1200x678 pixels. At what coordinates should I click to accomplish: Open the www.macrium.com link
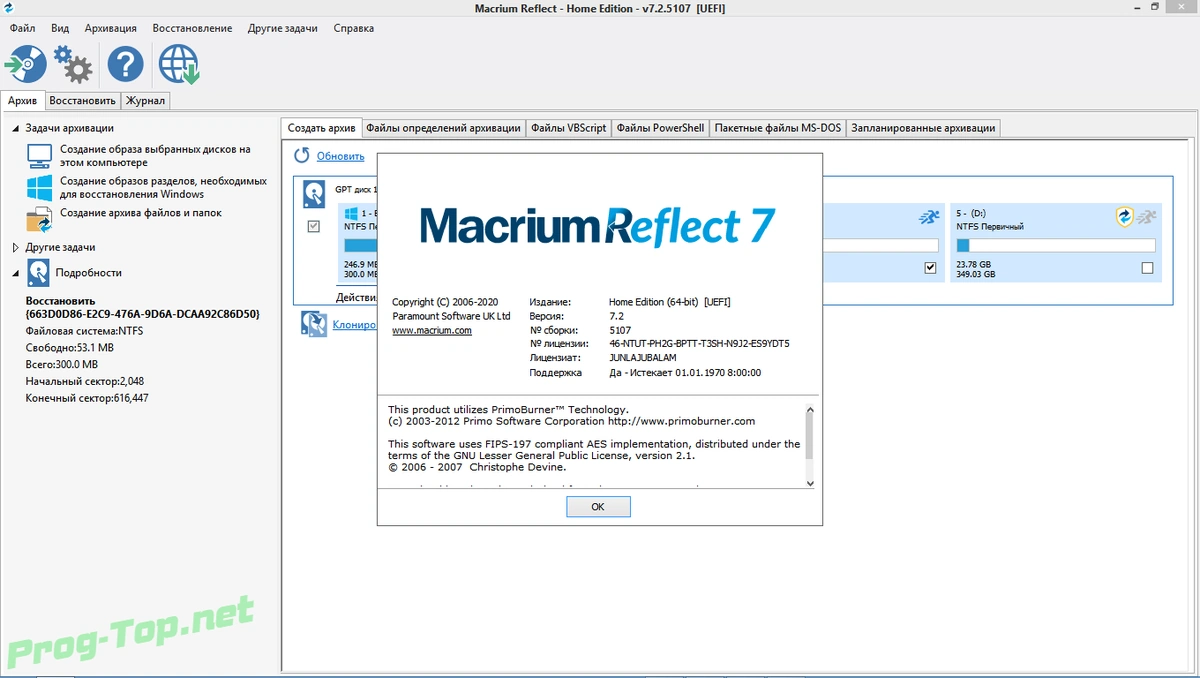(x=432, y=330)
